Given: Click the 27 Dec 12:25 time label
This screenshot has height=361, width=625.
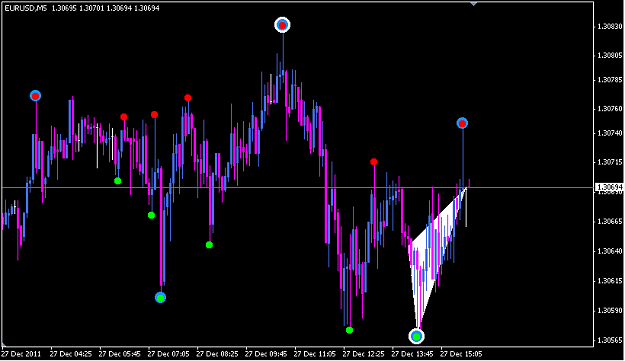Looking at the screenshot, I should click(364, 354).
